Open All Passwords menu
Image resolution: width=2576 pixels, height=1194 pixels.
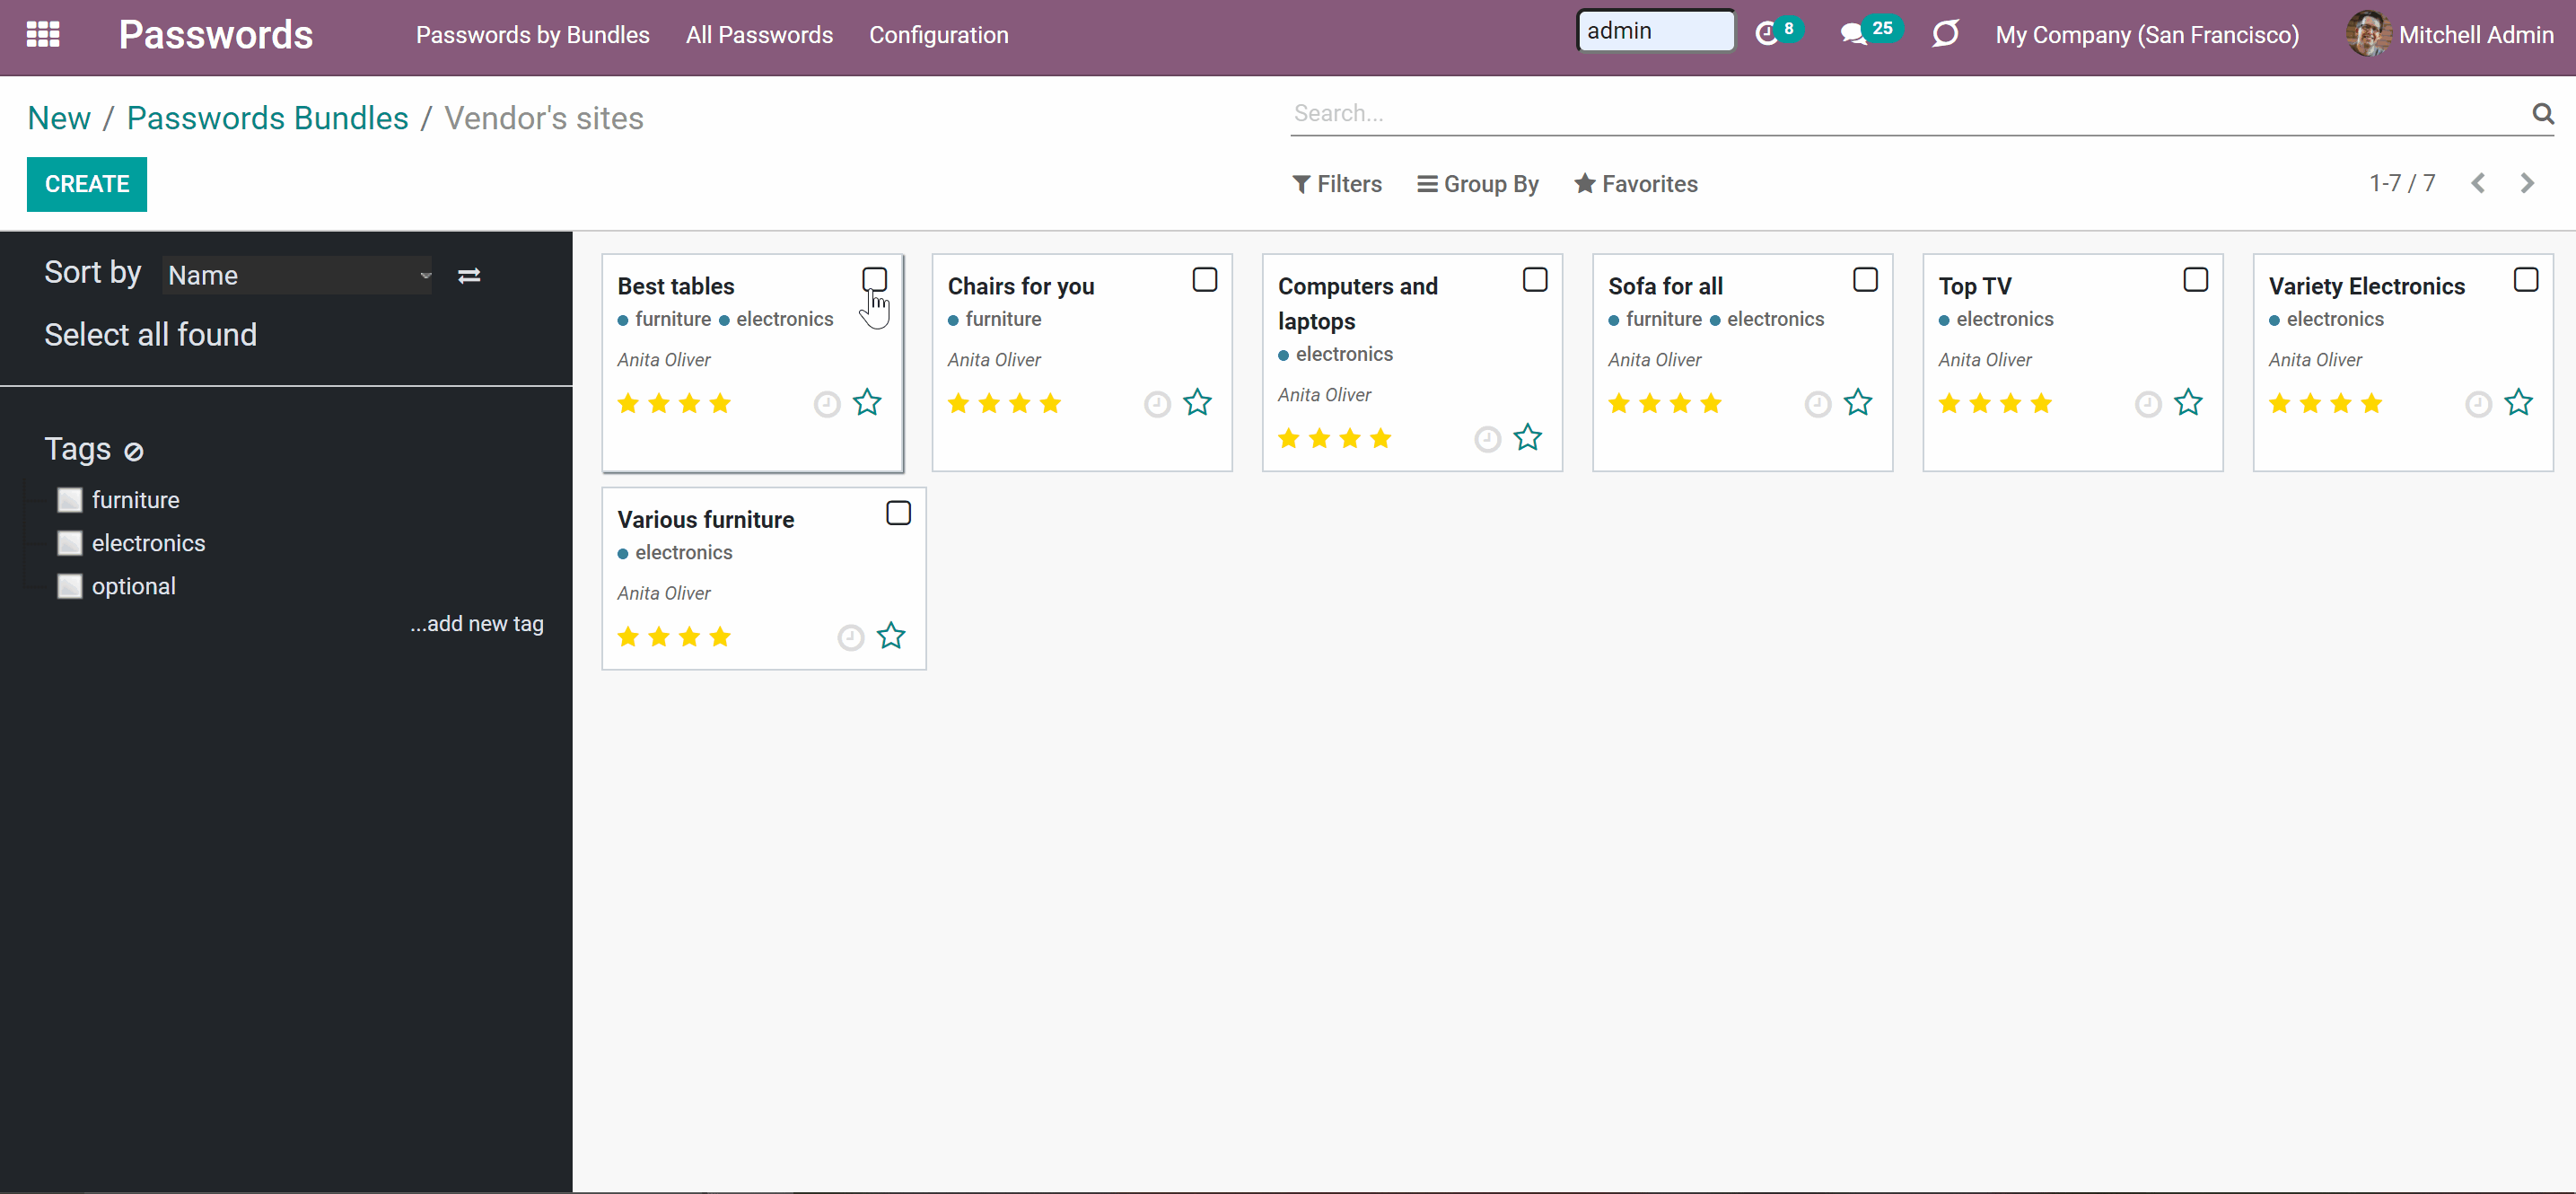[759, 35]
